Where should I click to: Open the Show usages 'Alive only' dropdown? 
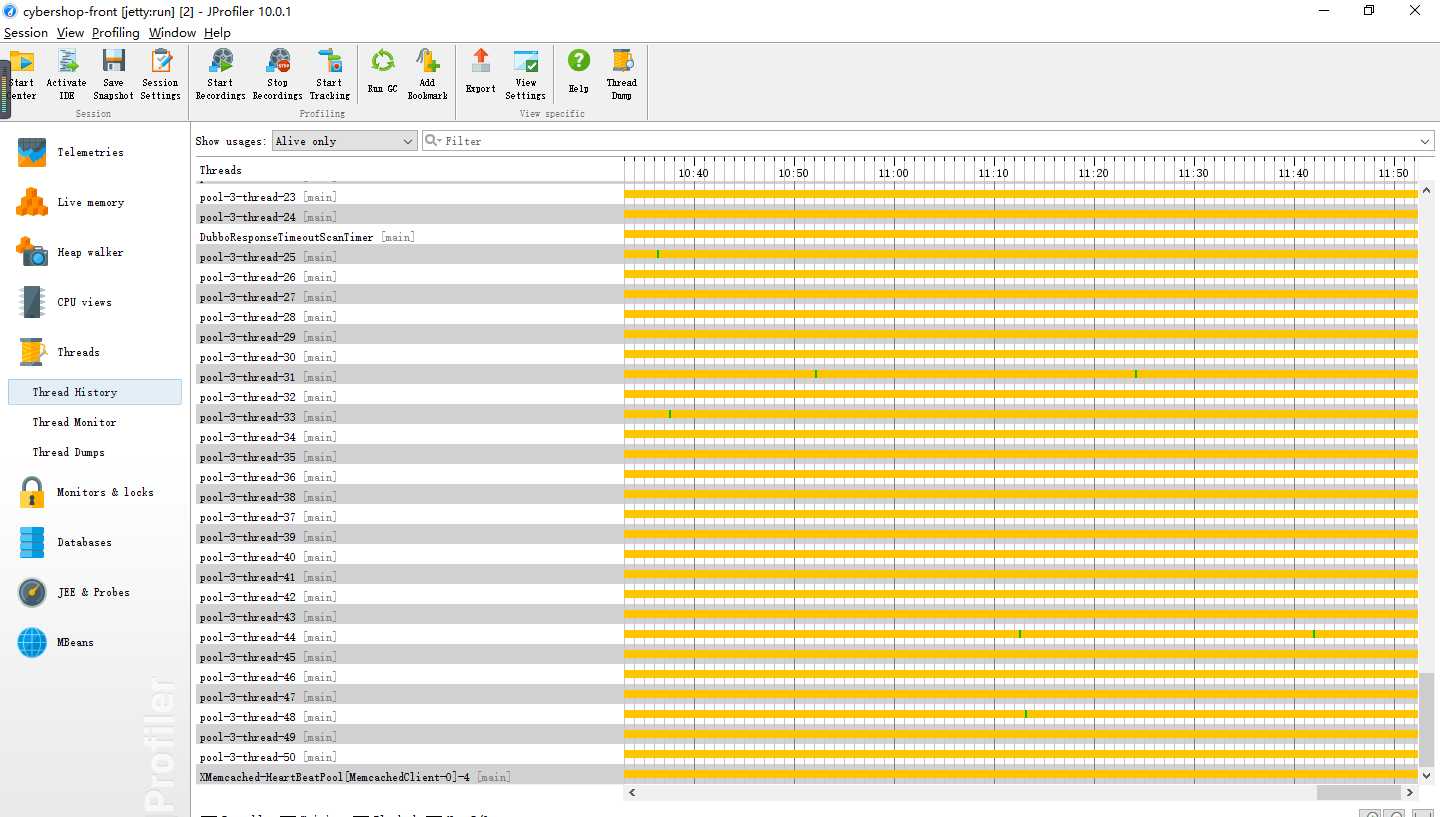pos(344,141)
